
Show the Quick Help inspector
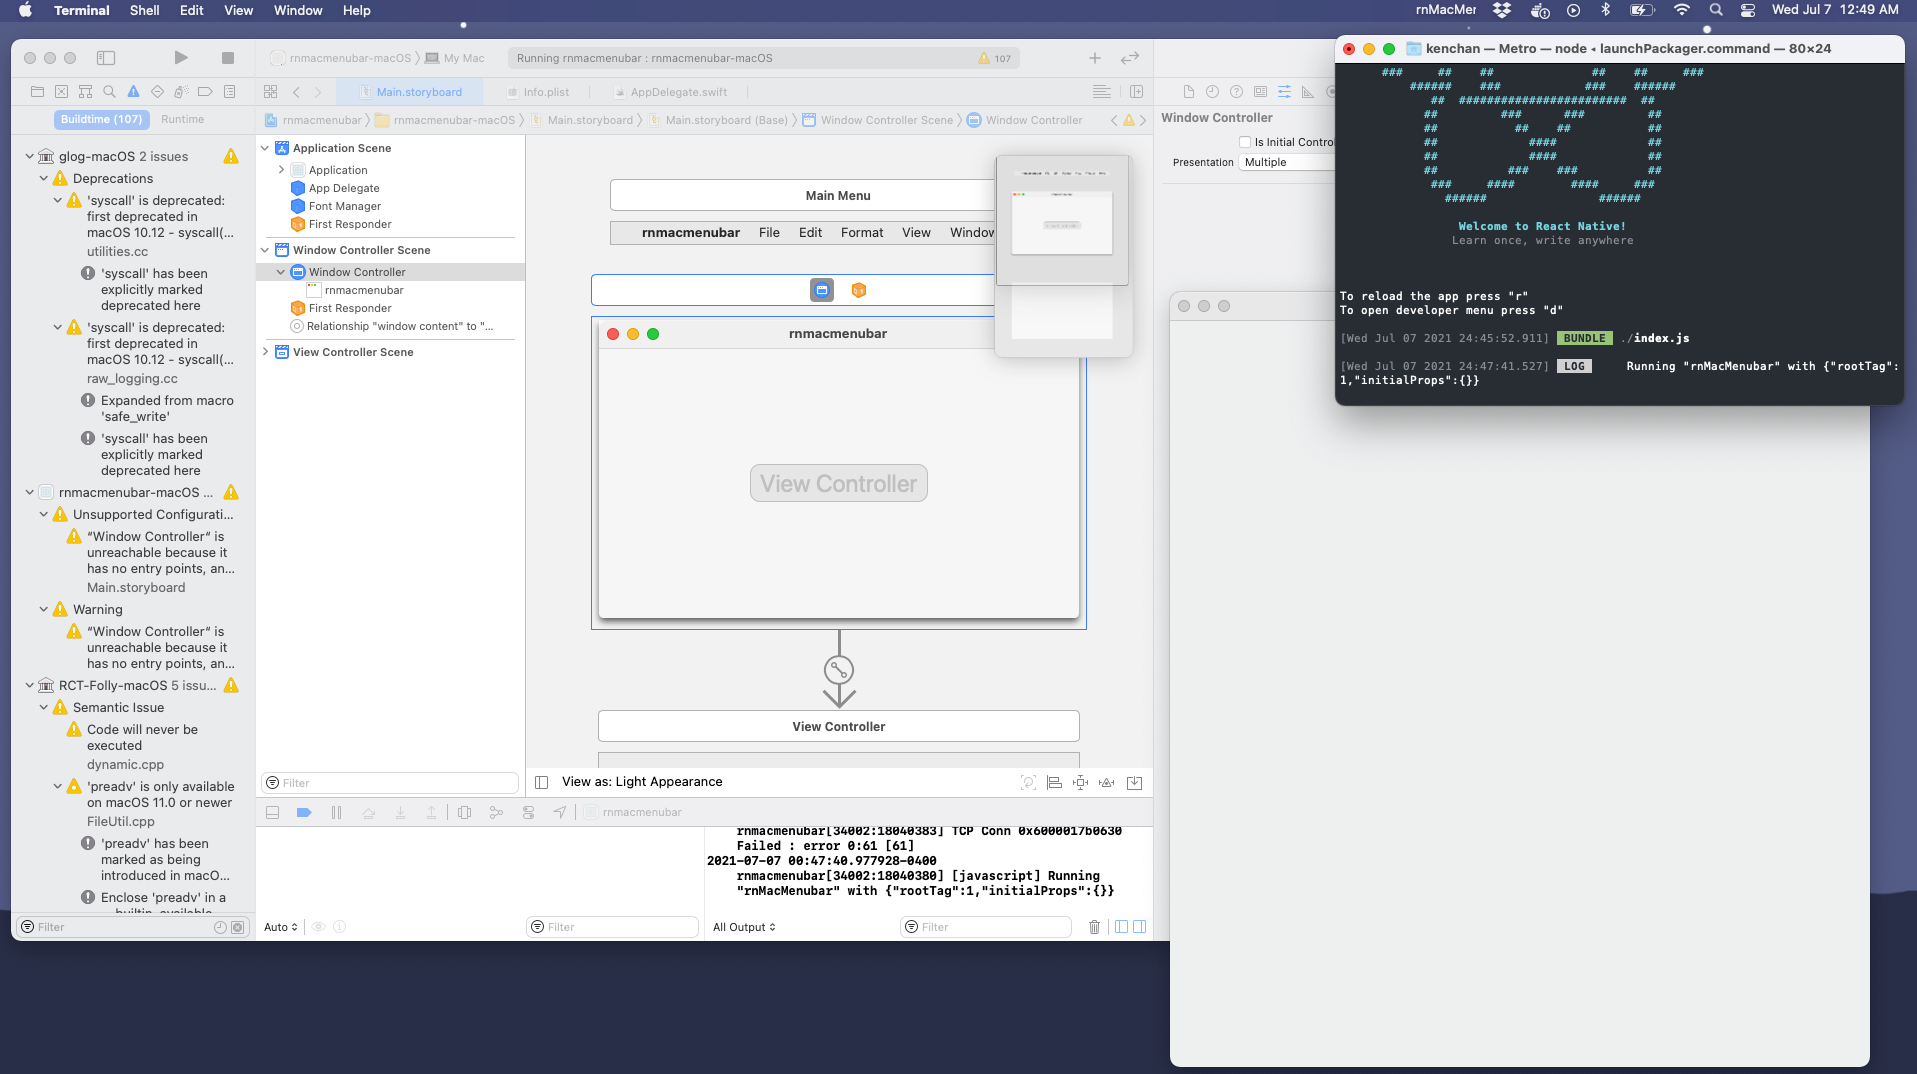click(1236, 91)
